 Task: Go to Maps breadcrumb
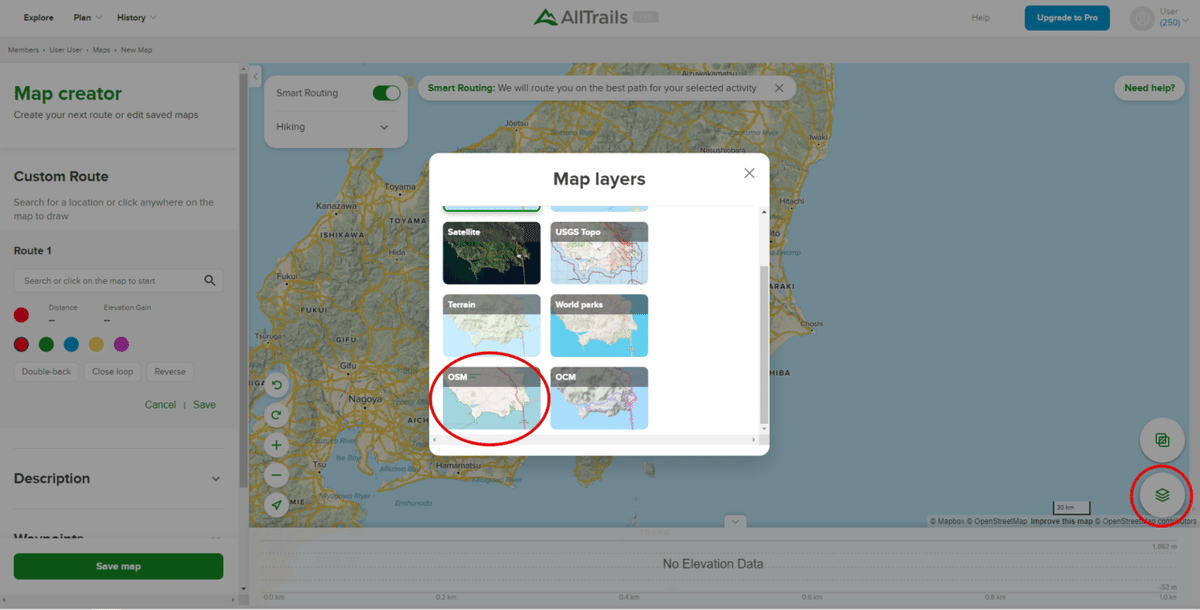pos(102,49)
